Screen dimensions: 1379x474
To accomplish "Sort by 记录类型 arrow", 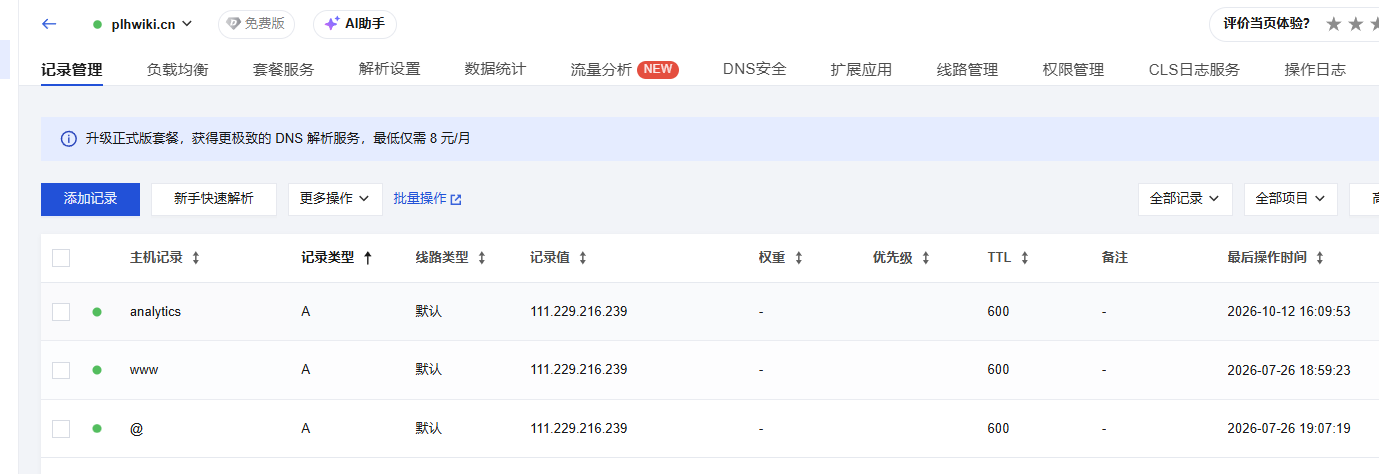I will pos(367,258).
